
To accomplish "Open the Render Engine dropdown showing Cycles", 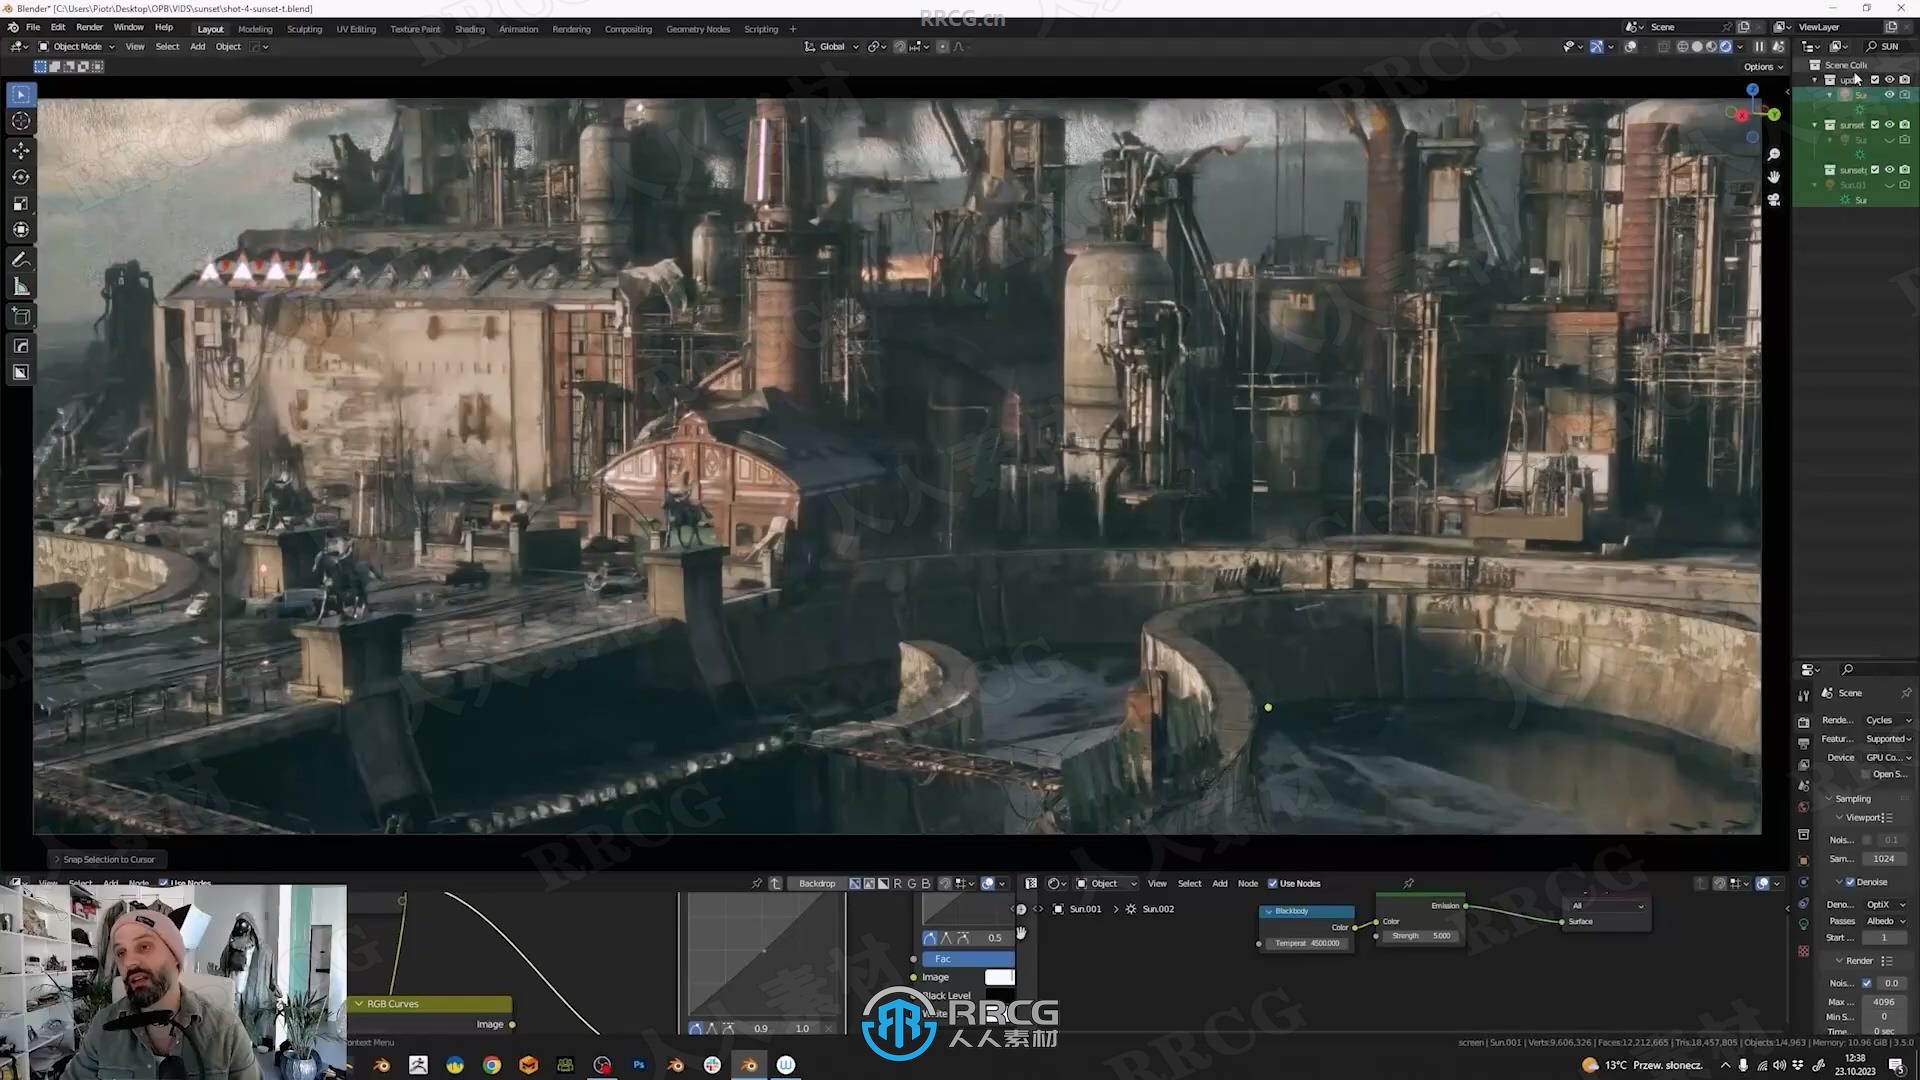I will point(1887,721).
